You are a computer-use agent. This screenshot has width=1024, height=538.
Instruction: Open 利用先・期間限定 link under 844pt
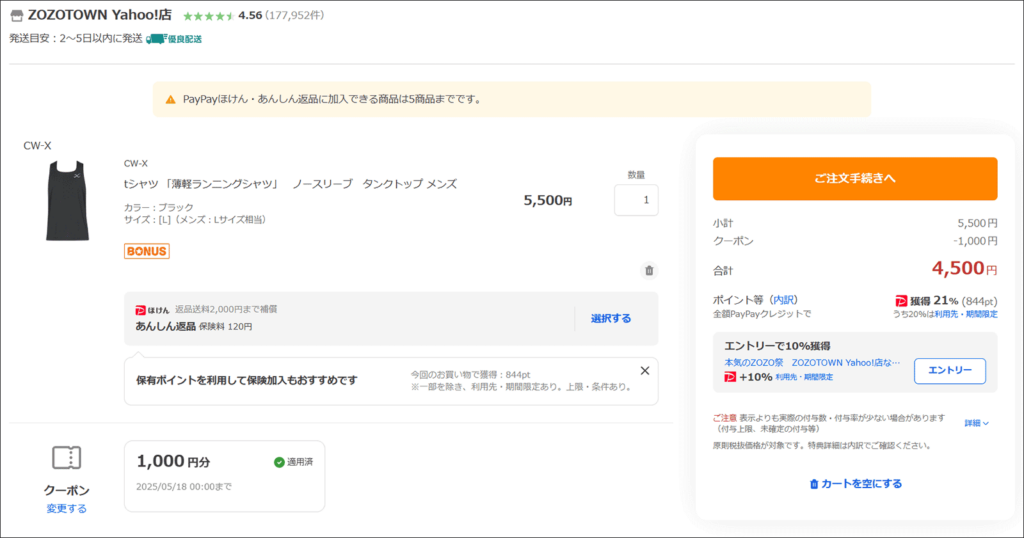(x=965, y=314)
